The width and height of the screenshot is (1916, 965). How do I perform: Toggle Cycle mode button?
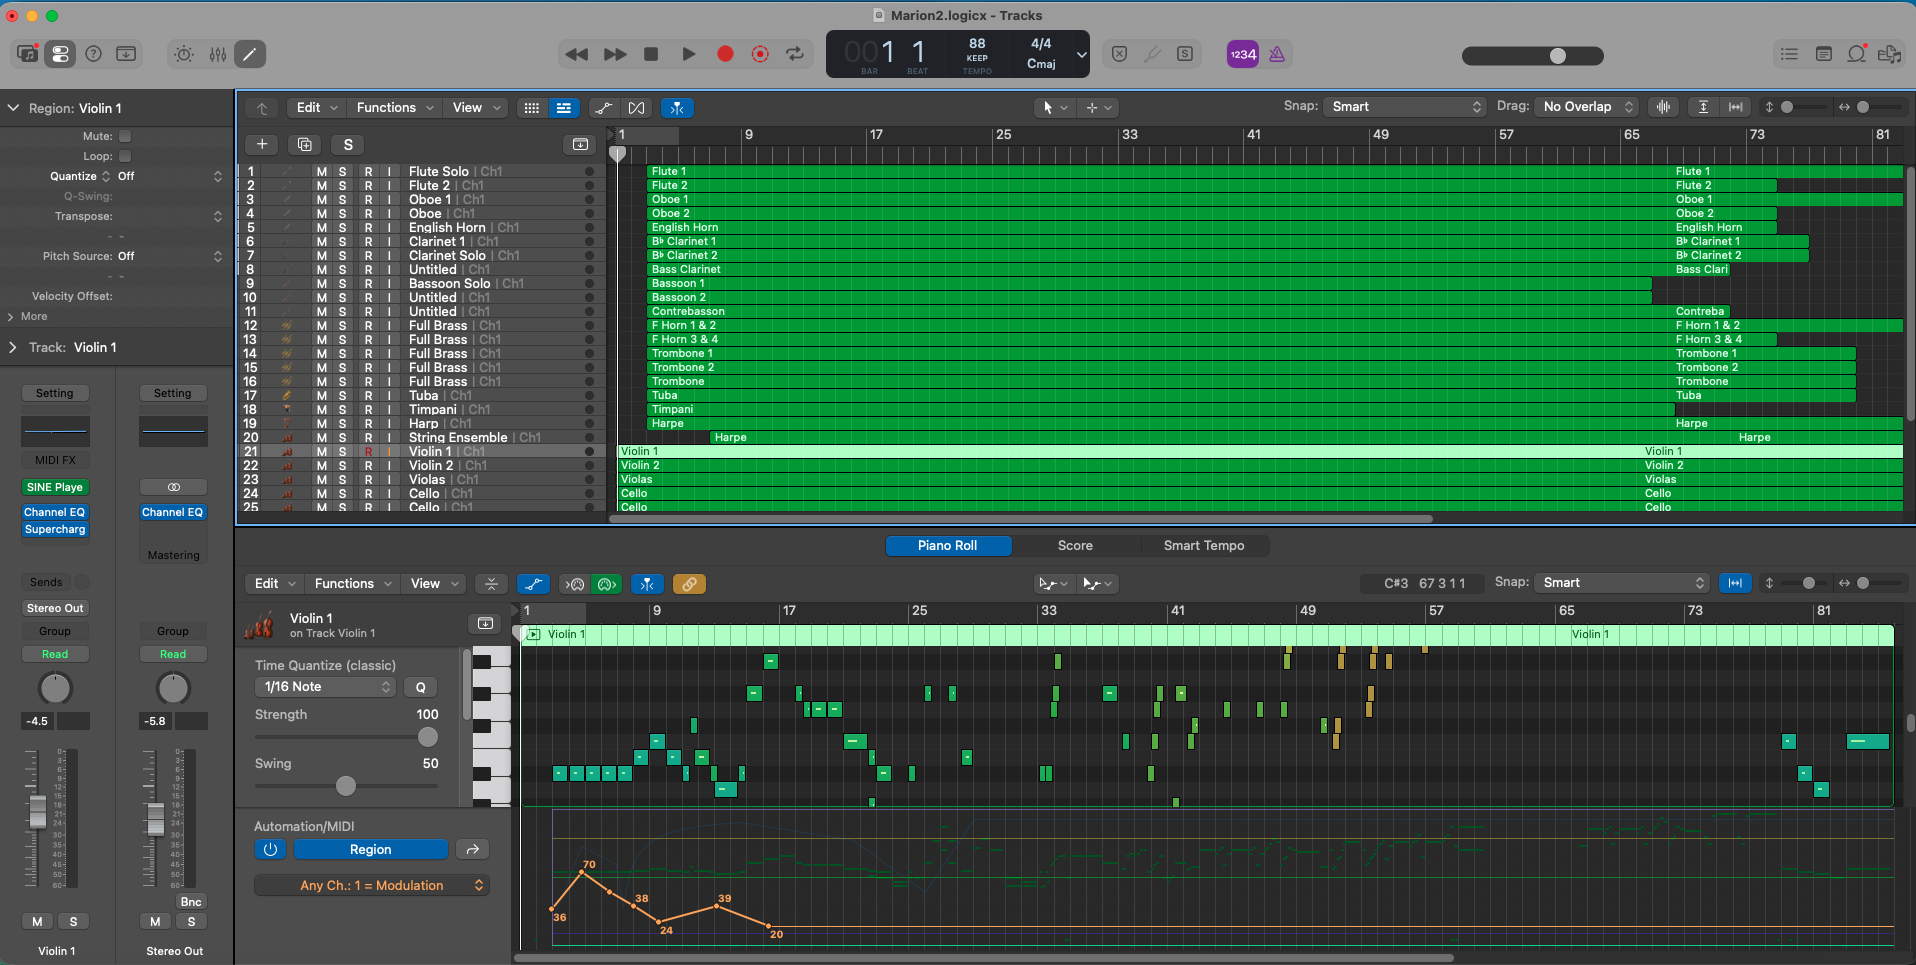(795, 54)
